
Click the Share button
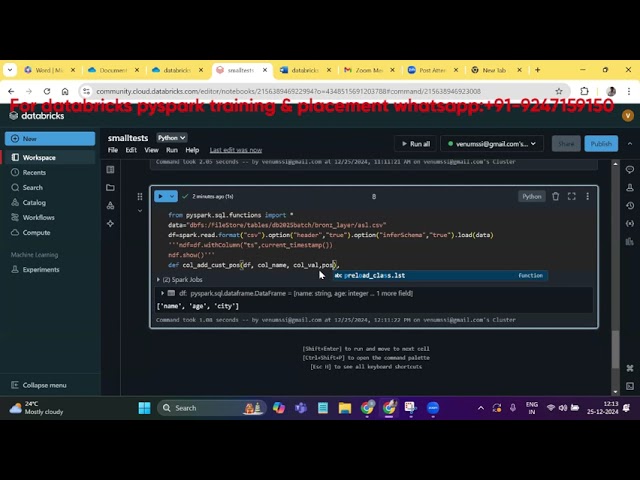pos(566,144)
